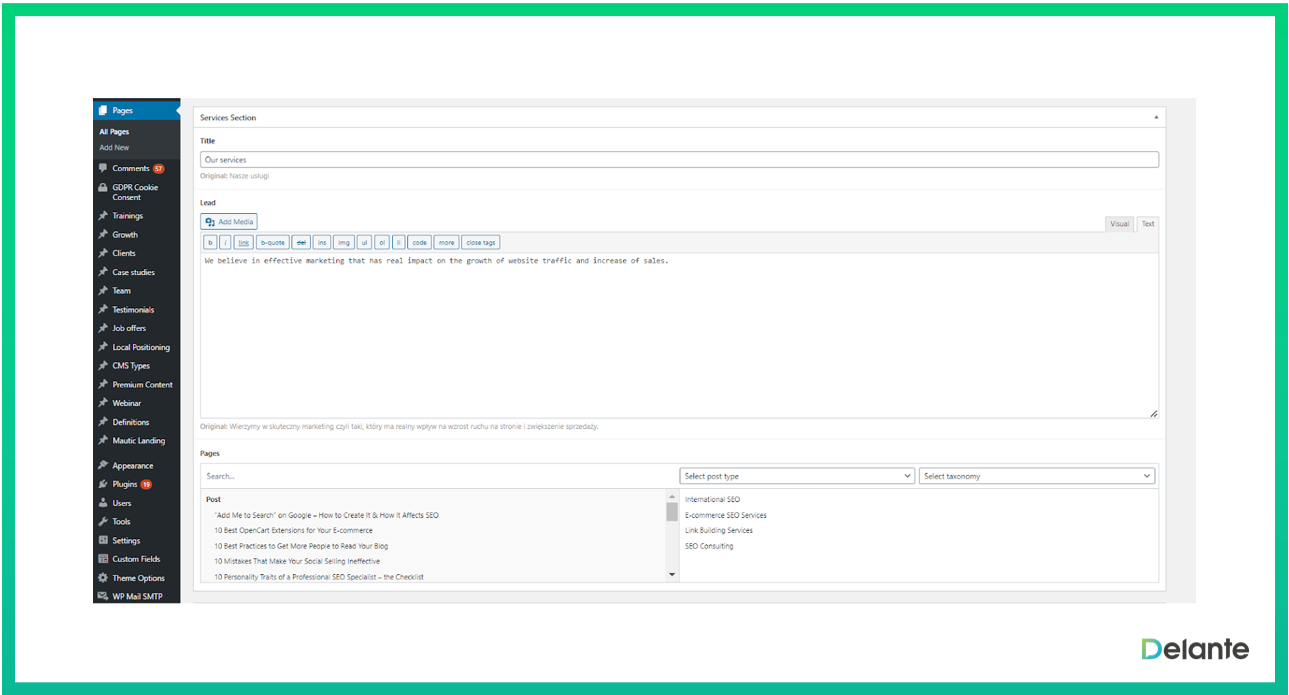Click the Appearance paintbrush icon
The width and height of the screenshot is (1289, 695).
(103, 466)
